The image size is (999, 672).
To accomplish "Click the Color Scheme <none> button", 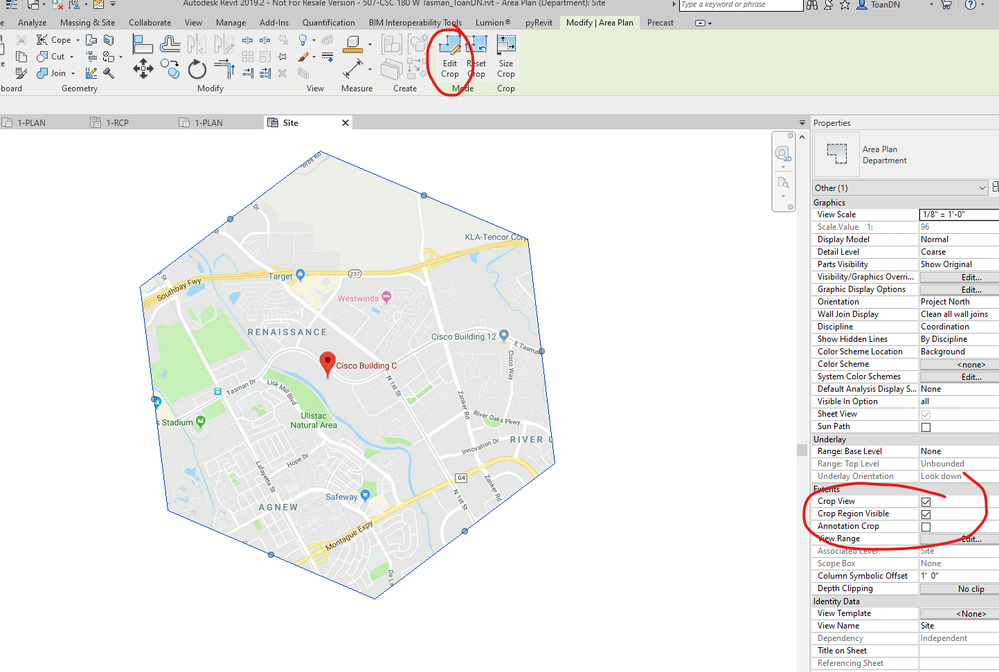I will tap(959, 364).
